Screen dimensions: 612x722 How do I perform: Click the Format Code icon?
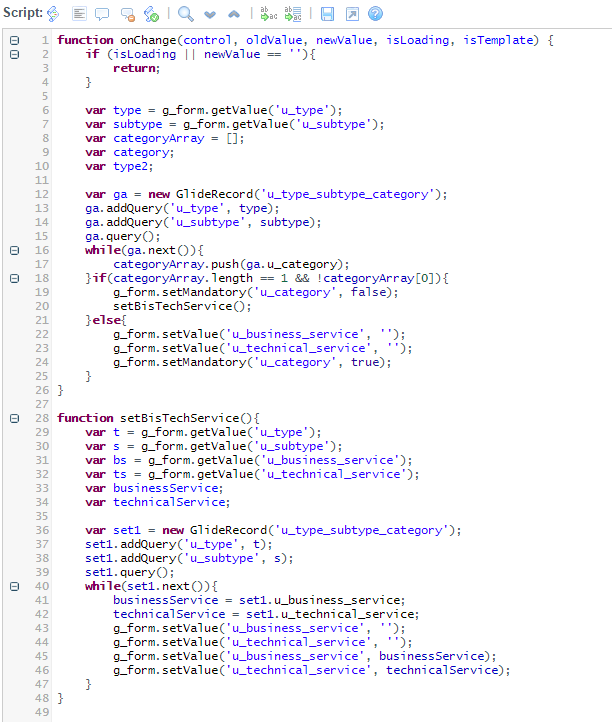coord(79,14)
